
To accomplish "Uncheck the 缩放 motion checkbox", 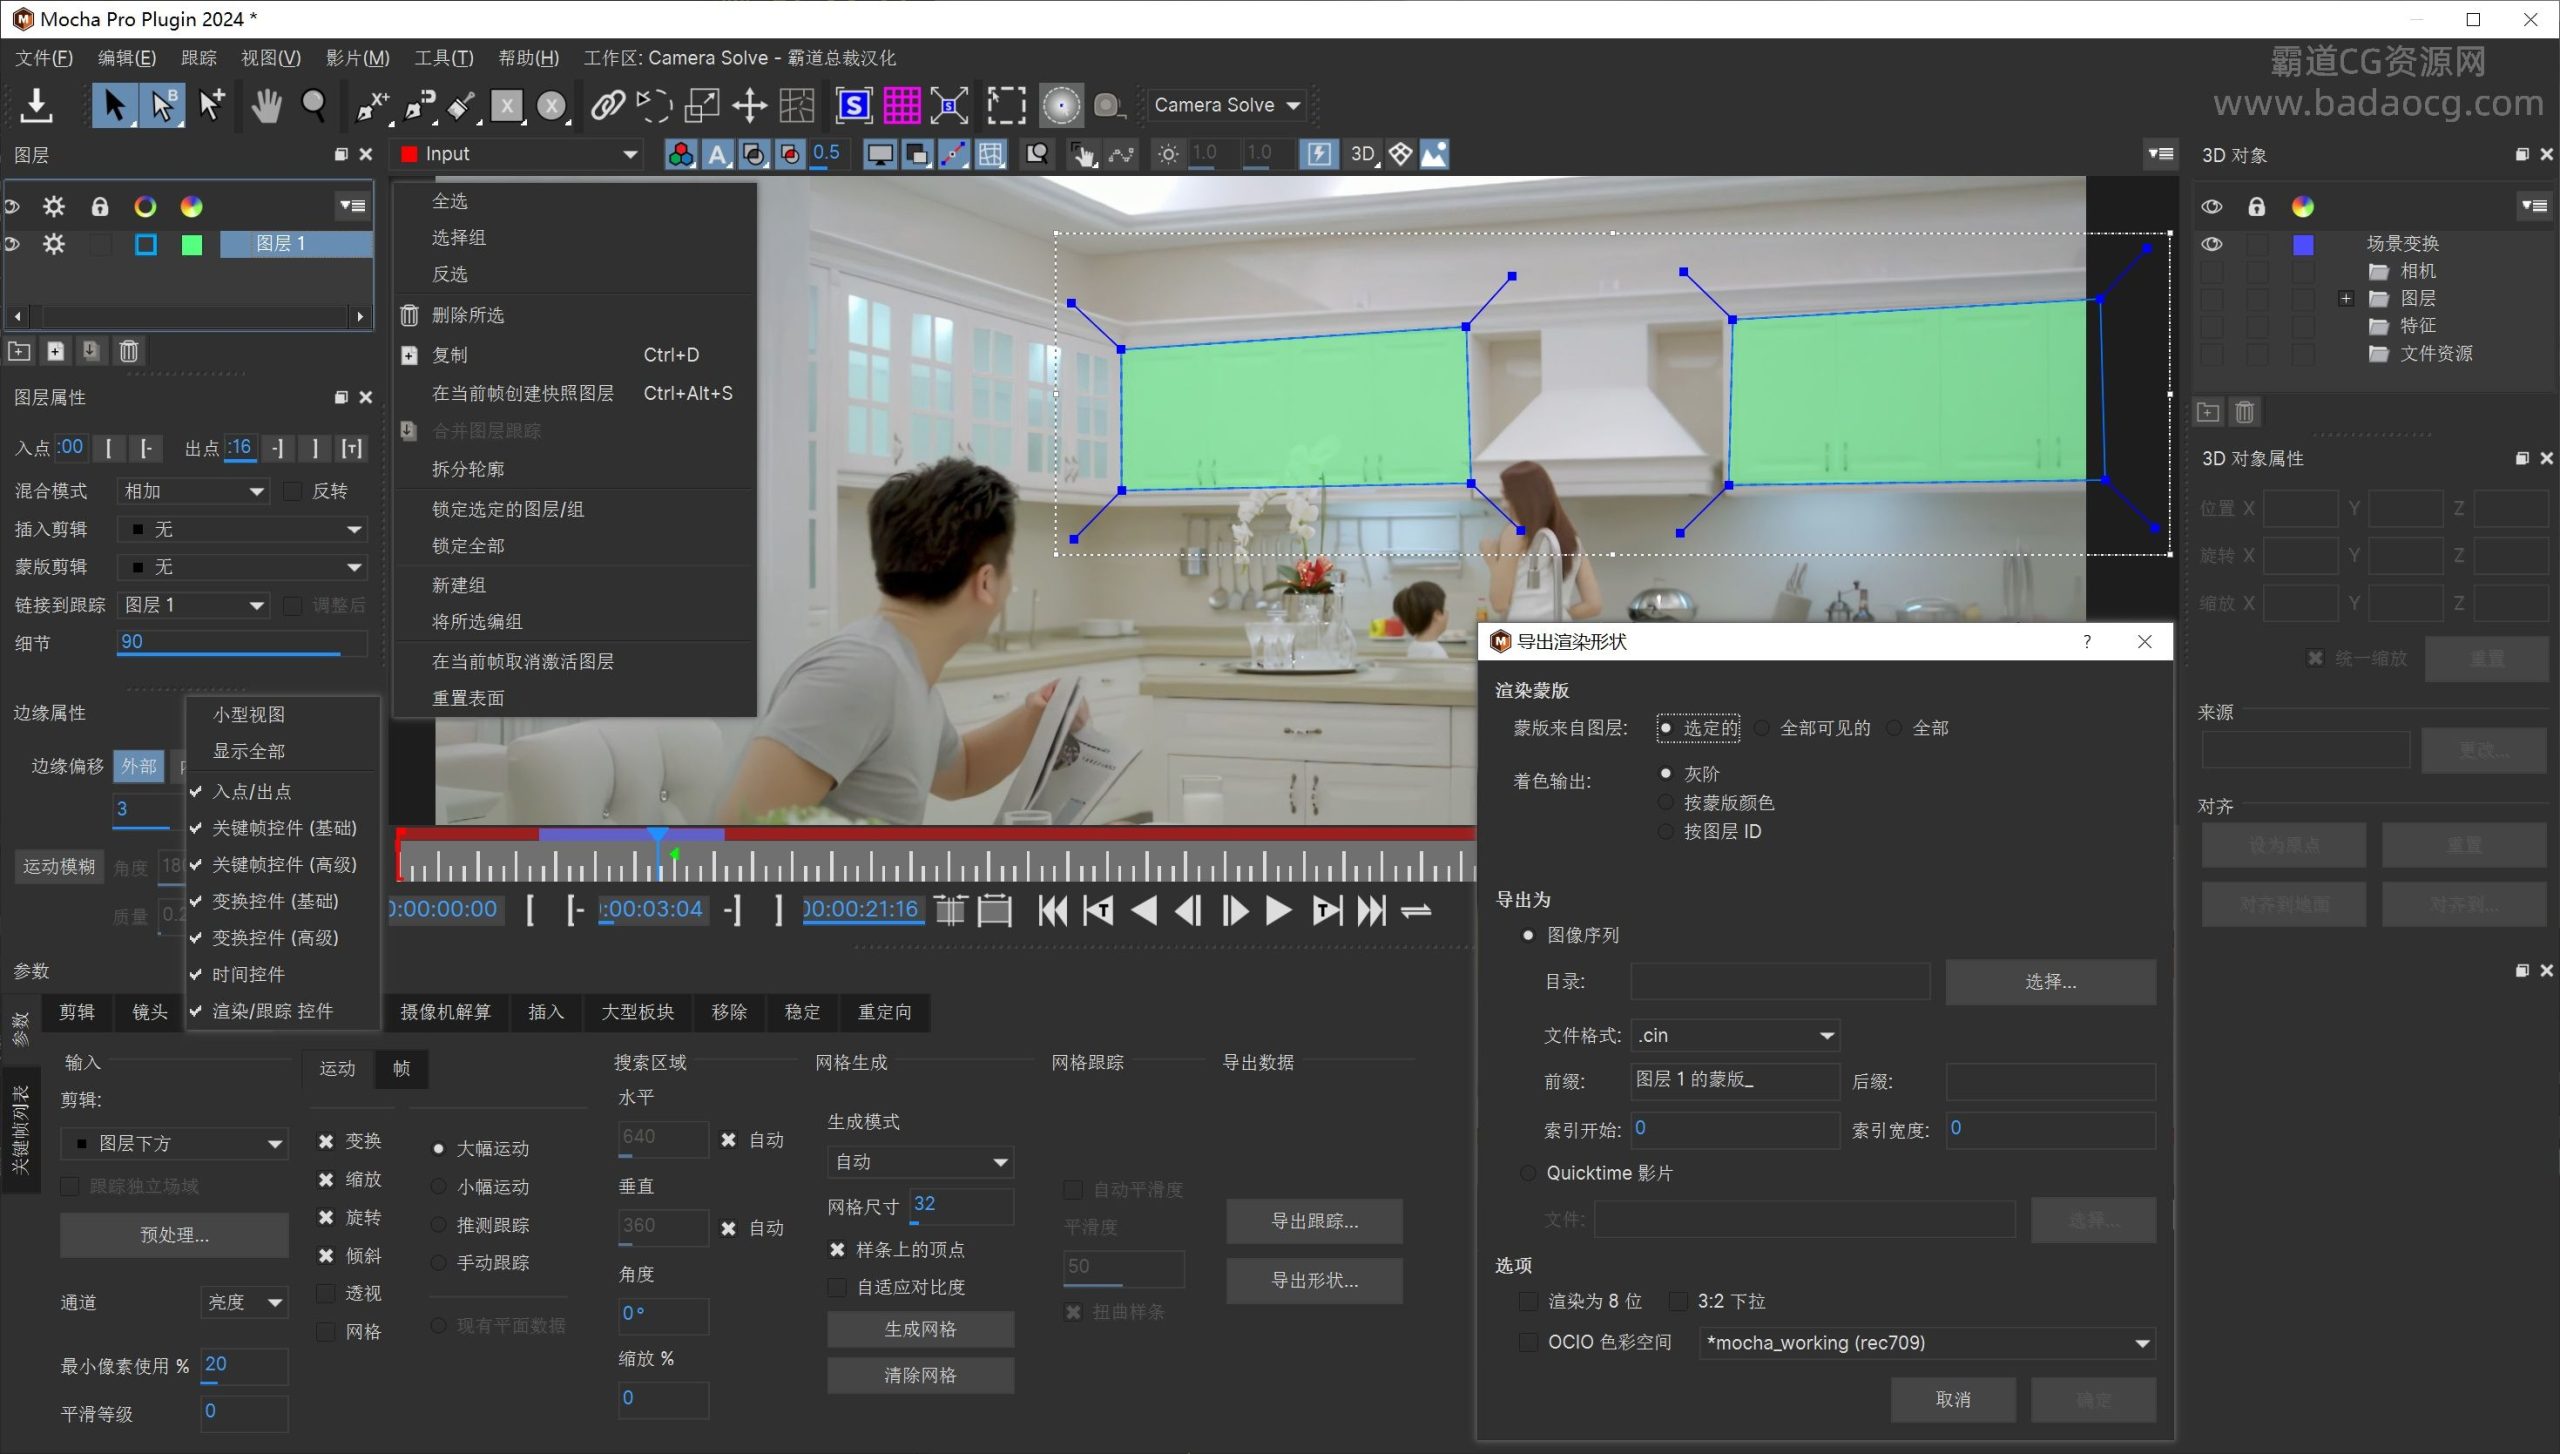I will (x=326, y=1180).
